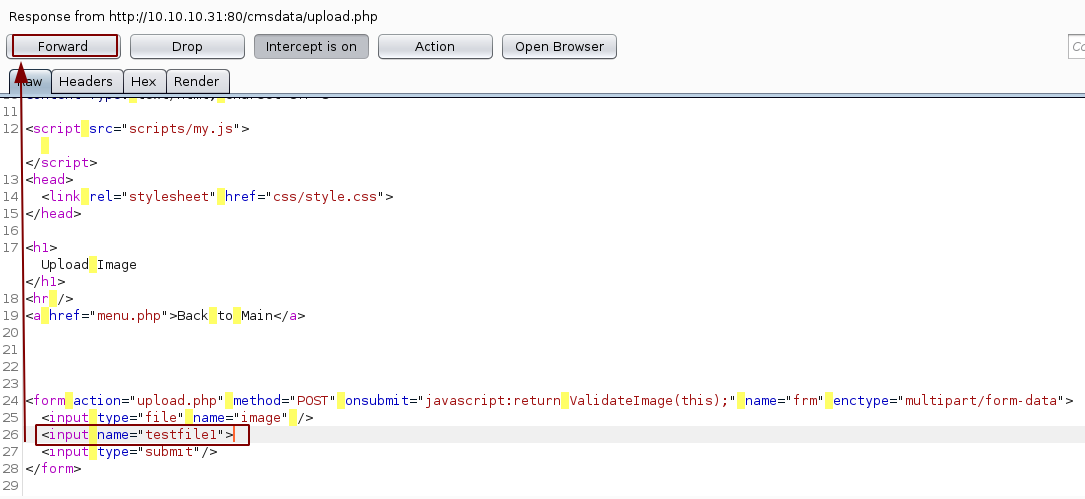1085x499 pixels.
Task: Open the Hex tab
Action: [x=143, y=82]
